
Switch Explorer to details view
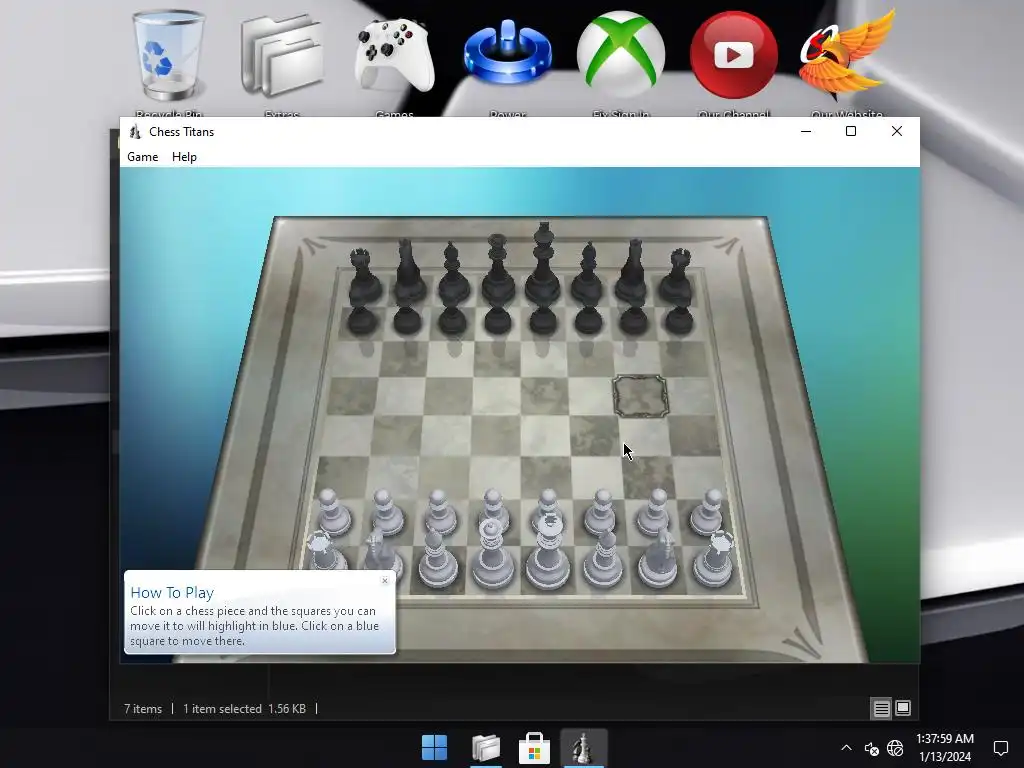click(x=881, y=709)
